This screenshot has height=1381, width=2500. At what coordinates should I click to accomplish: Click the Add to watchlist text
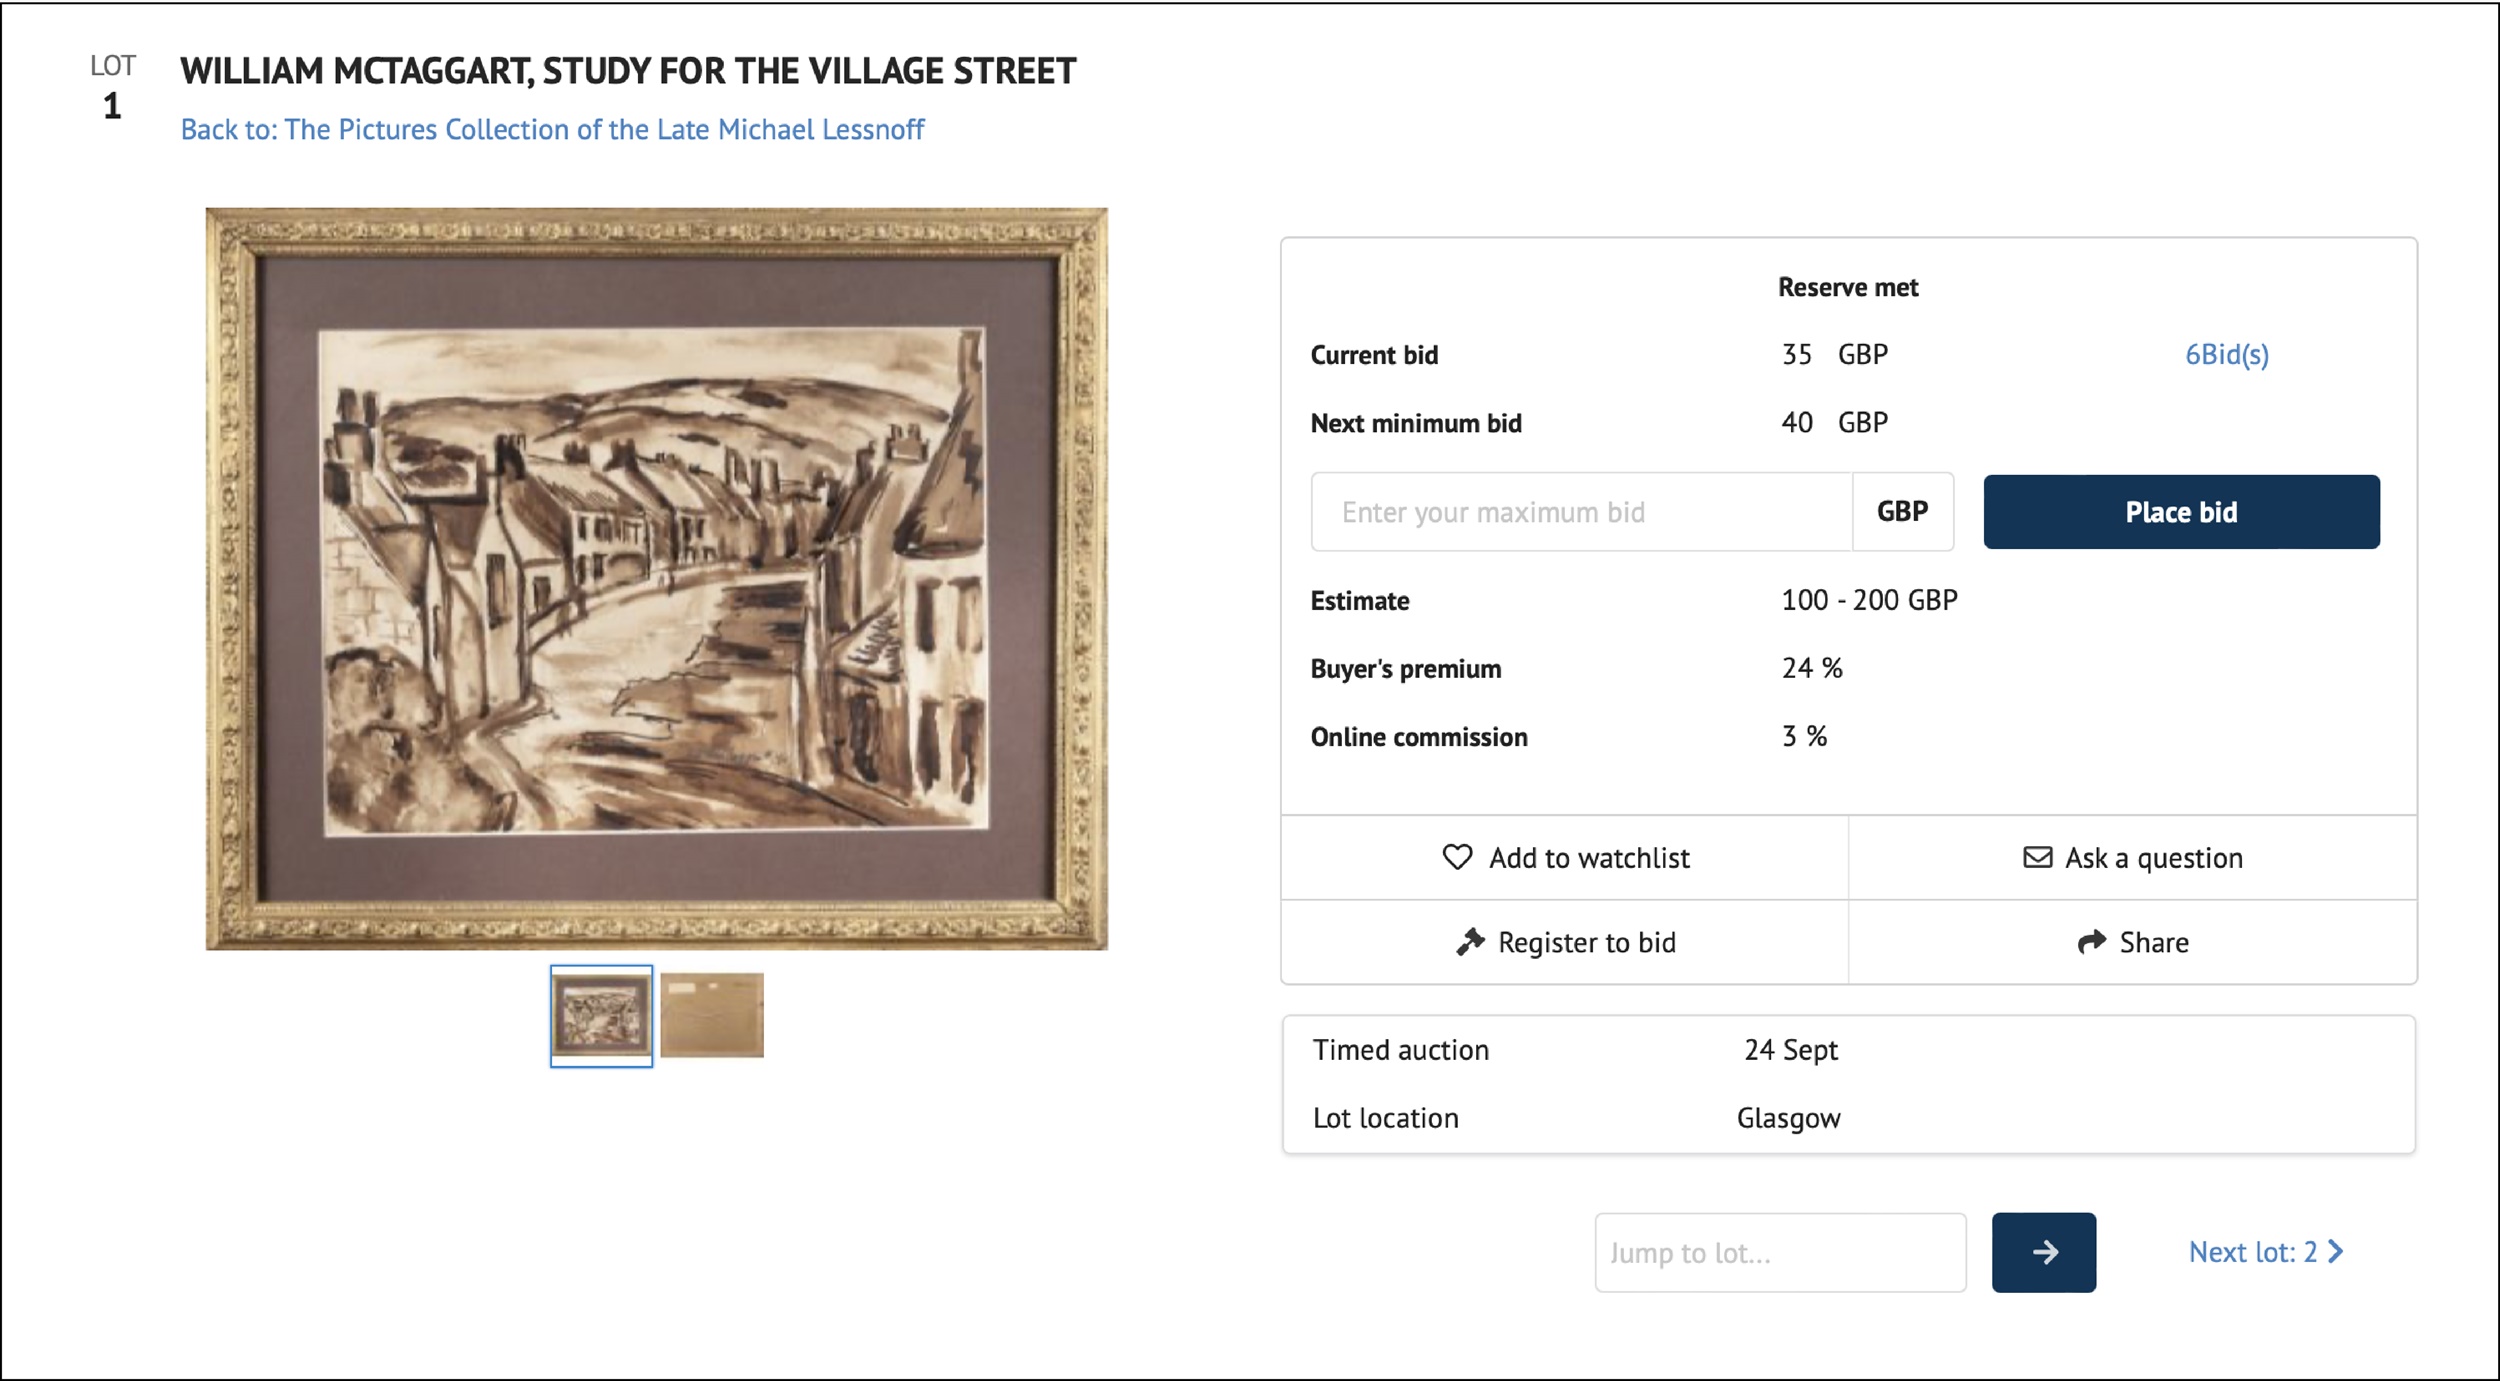[x=1589, y=858]
